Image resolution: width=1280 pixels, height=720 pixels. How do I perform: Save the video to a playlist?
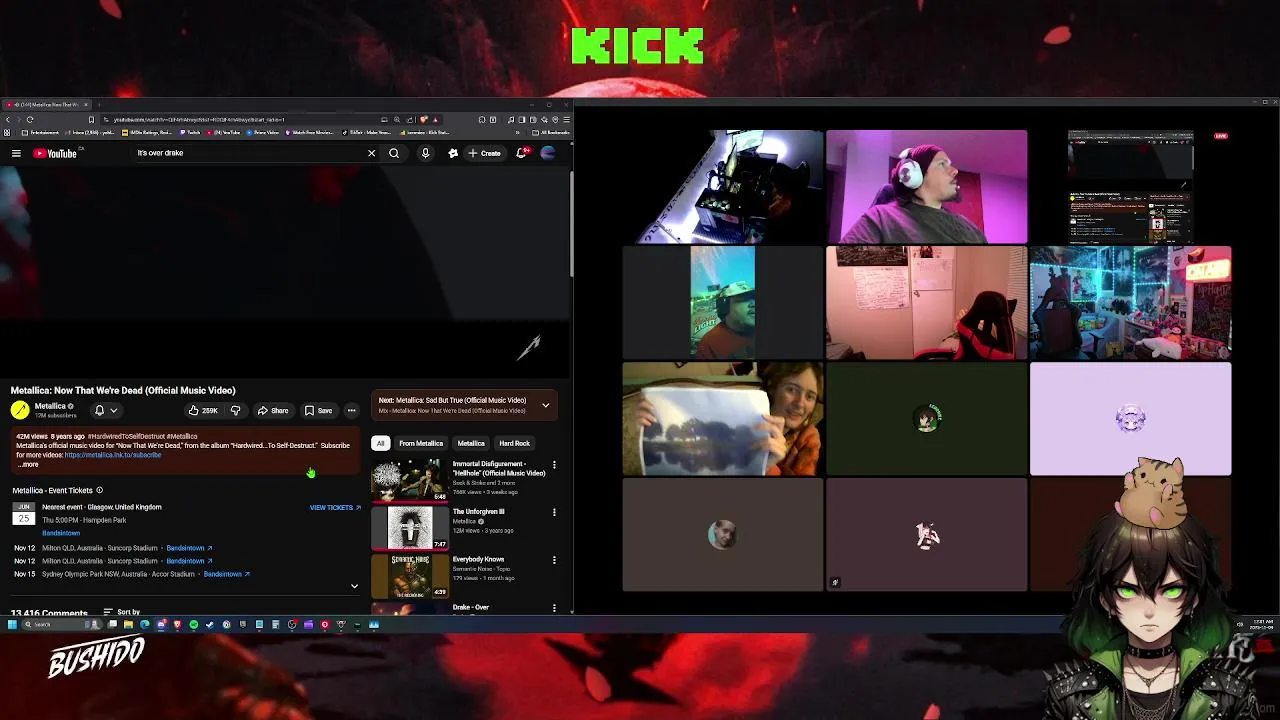pyautogui.click(x=319, y=410)
